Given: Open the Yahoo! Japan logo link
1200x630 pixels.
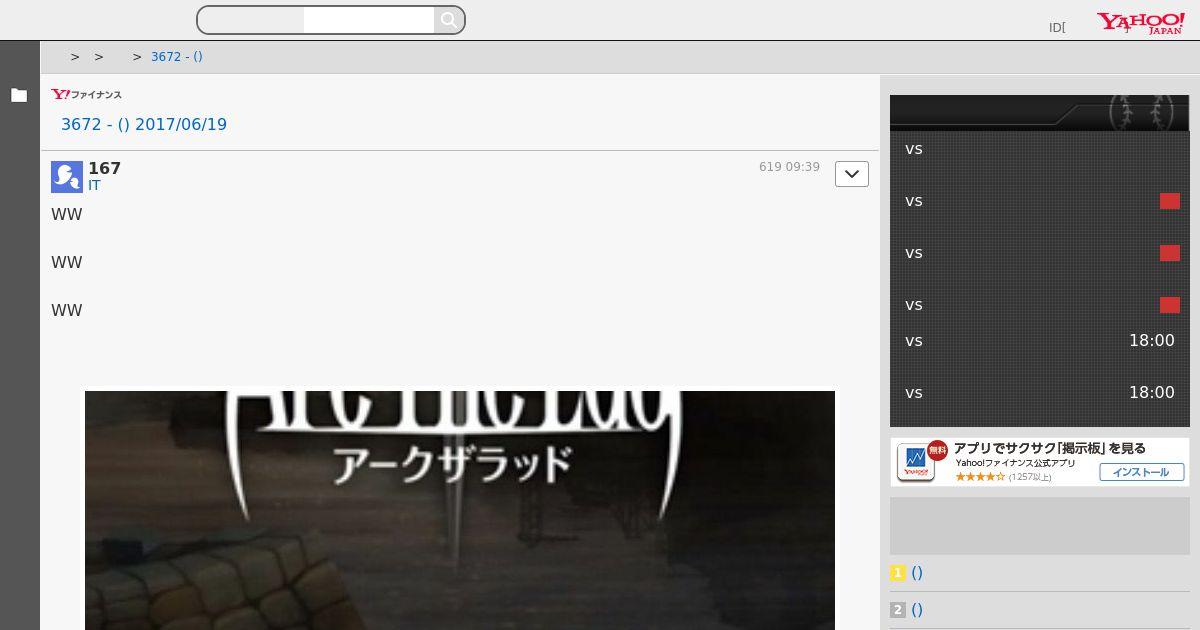Looking at the screenshot, I should click(1140, 23).
